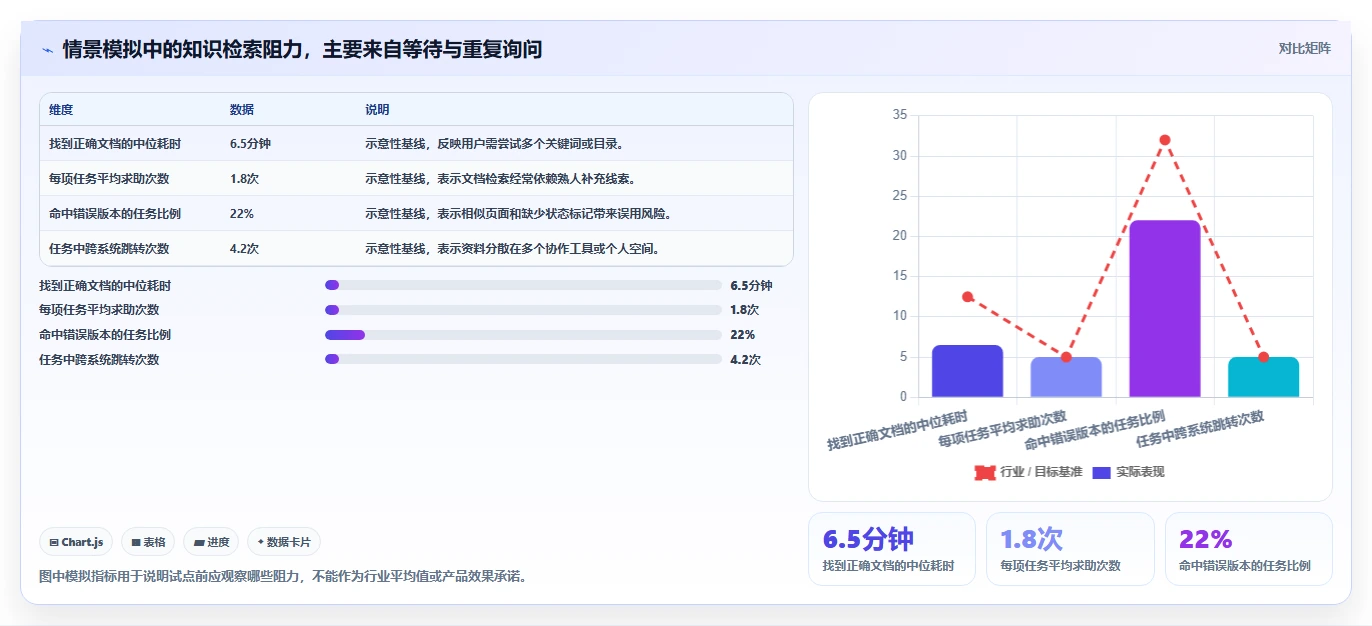Select the 表格 tag chip
The height and width of the screenshot is (626, 1372).
148,542
